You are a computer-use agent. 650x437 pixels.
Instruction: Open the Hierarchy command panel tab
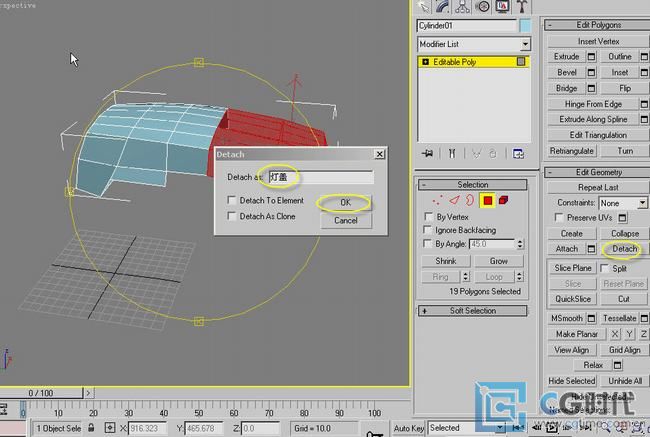pyautogui.click(x=463, y=6)
